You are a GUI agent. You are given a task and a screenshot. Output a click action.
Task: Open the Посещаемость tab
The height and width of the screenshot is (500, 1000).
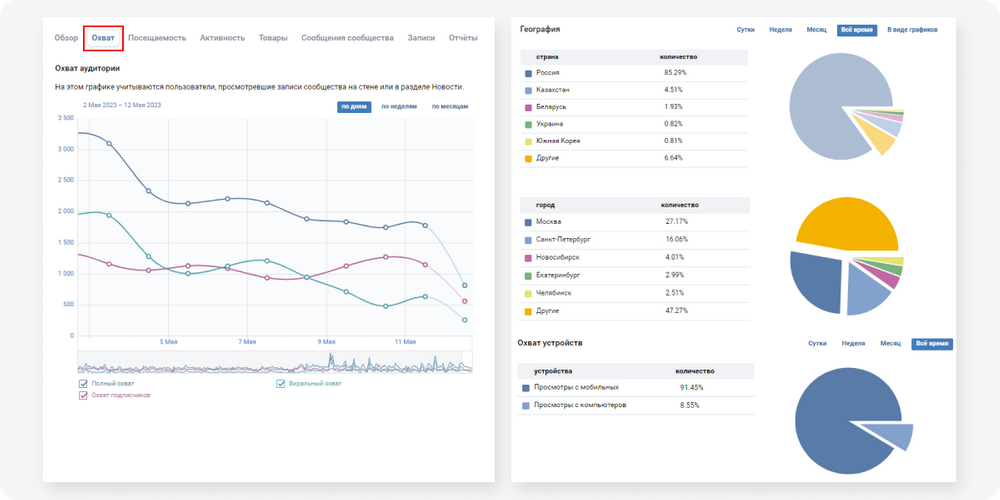[157, 38]
